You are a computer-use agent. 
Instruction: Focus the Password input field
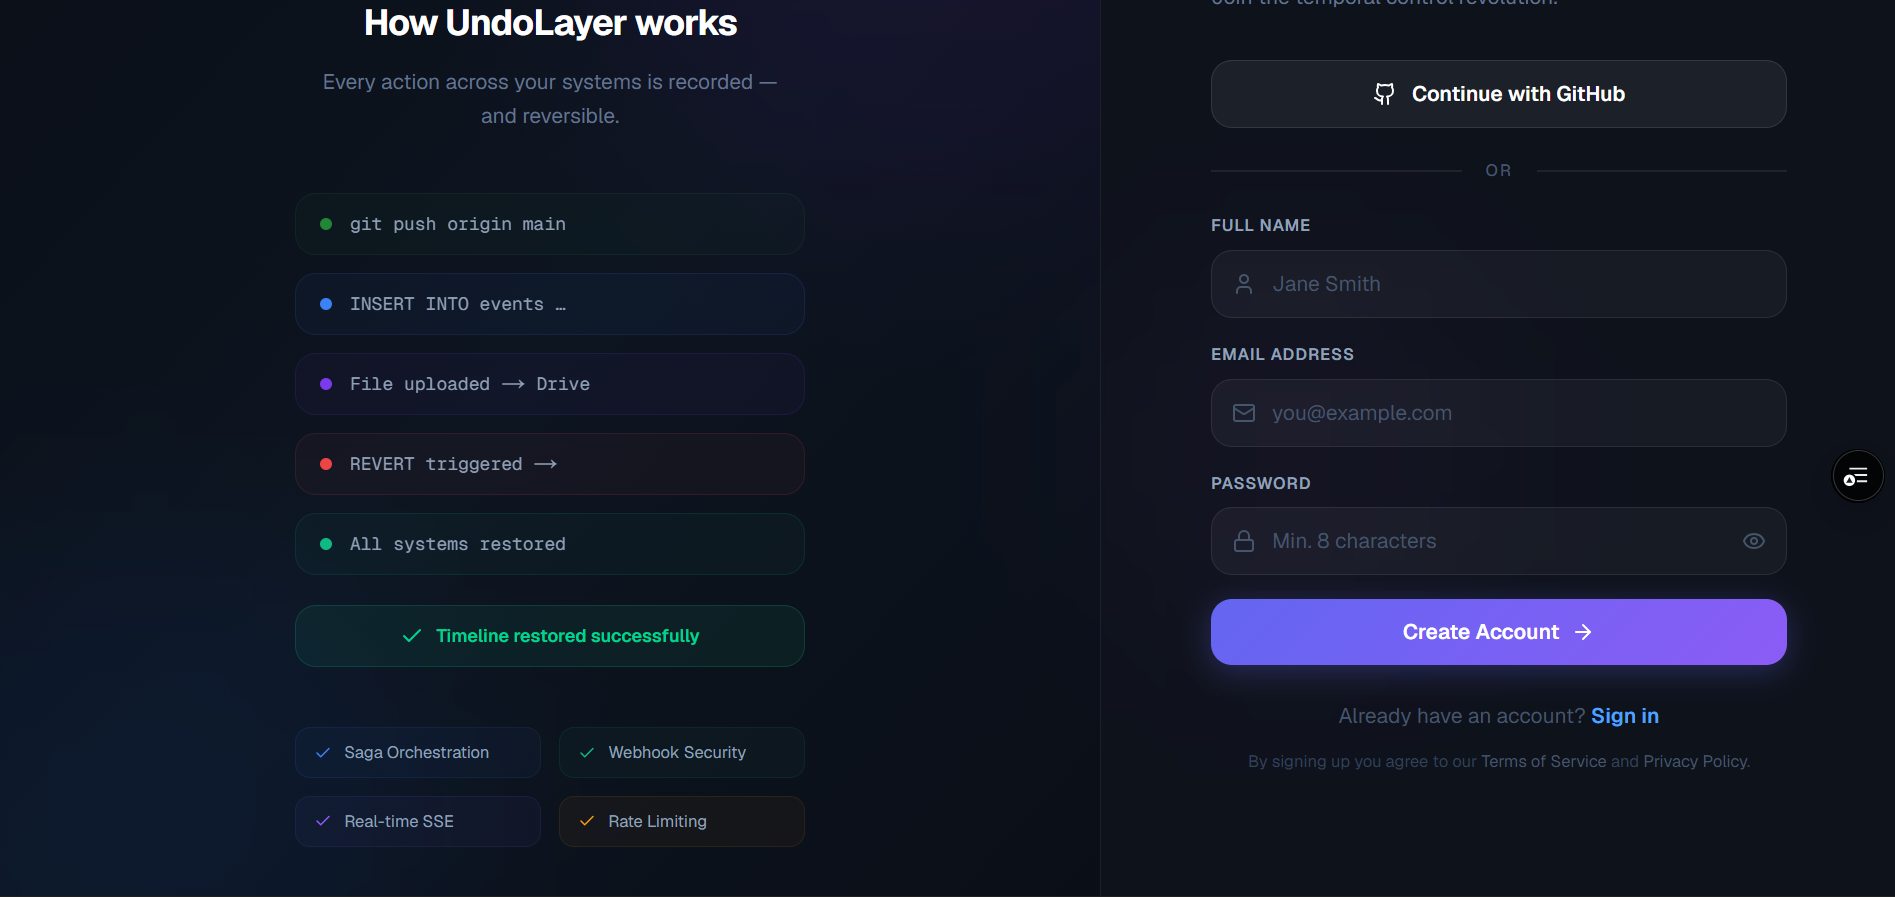1498,541
